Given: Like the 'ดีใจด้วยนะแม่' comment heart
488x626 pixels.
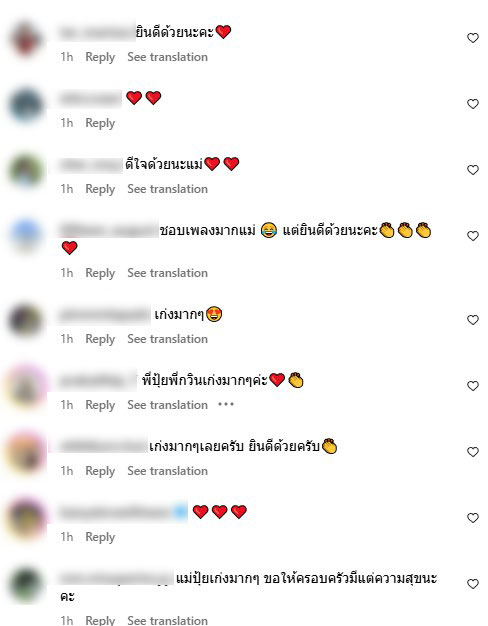Looking at the screenshot, I should click(x=473, y=170).
